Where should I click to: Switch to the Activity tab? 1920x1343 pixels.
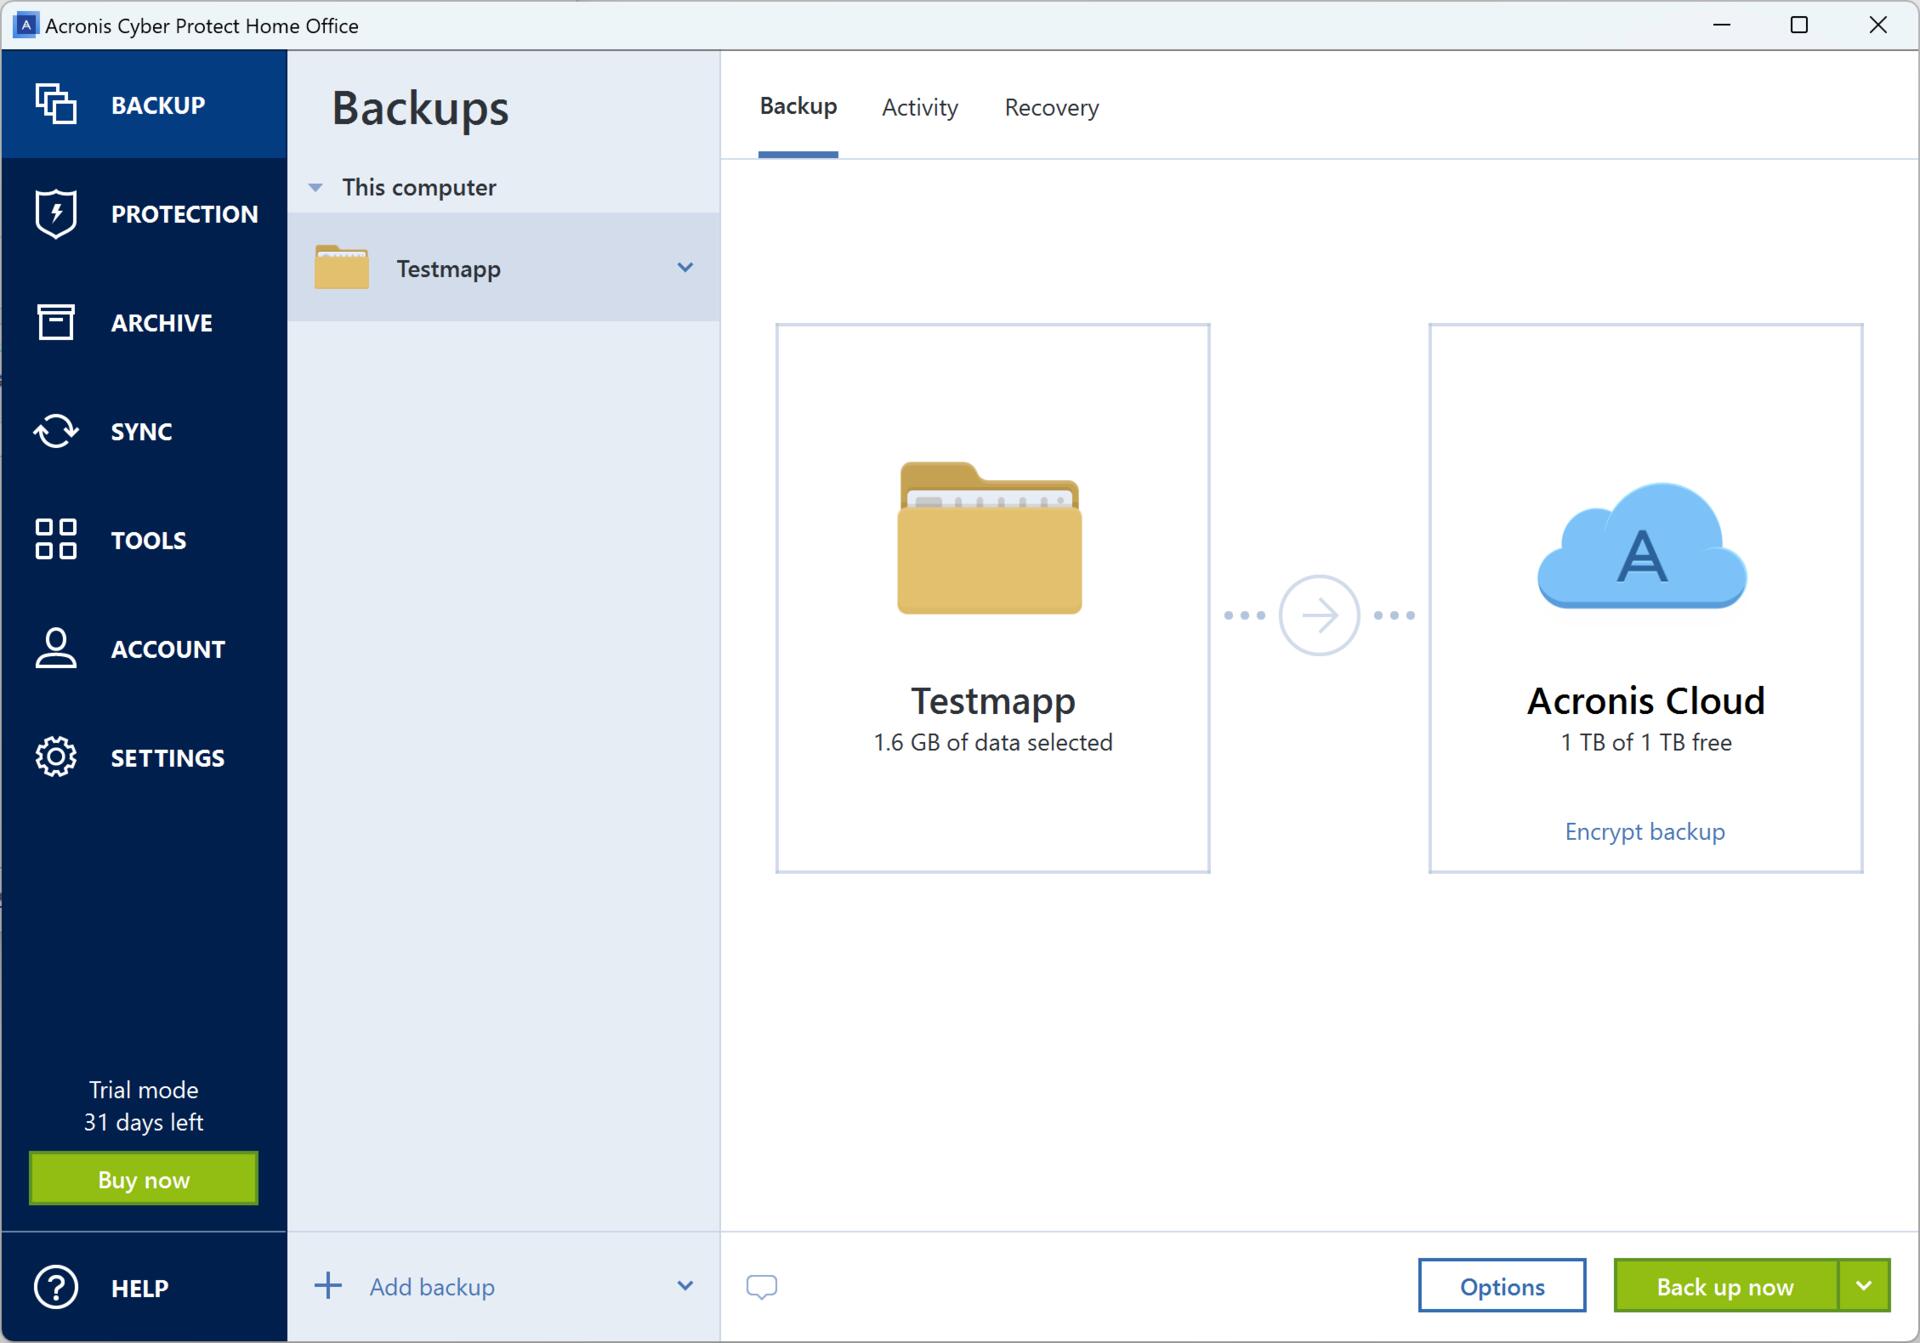[x=919, y=106]
